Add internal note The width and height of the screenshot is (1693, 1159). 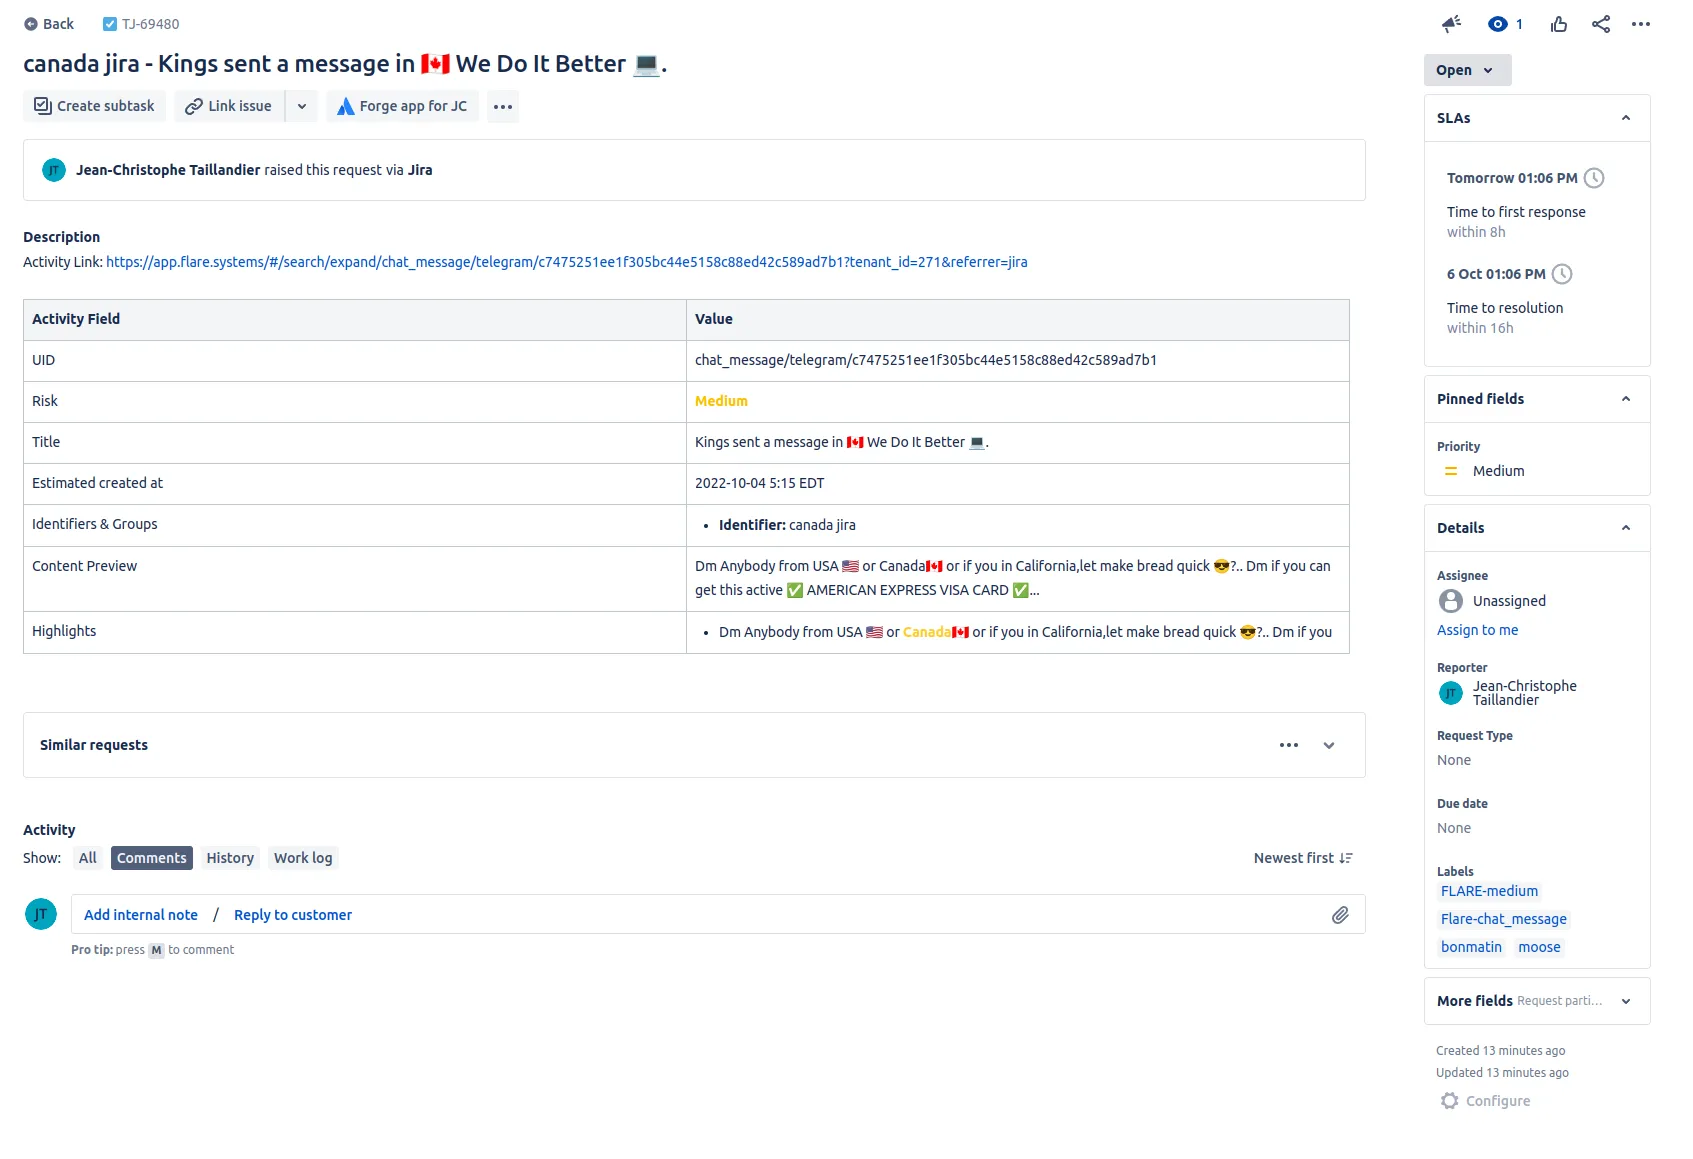coord(141,915)
